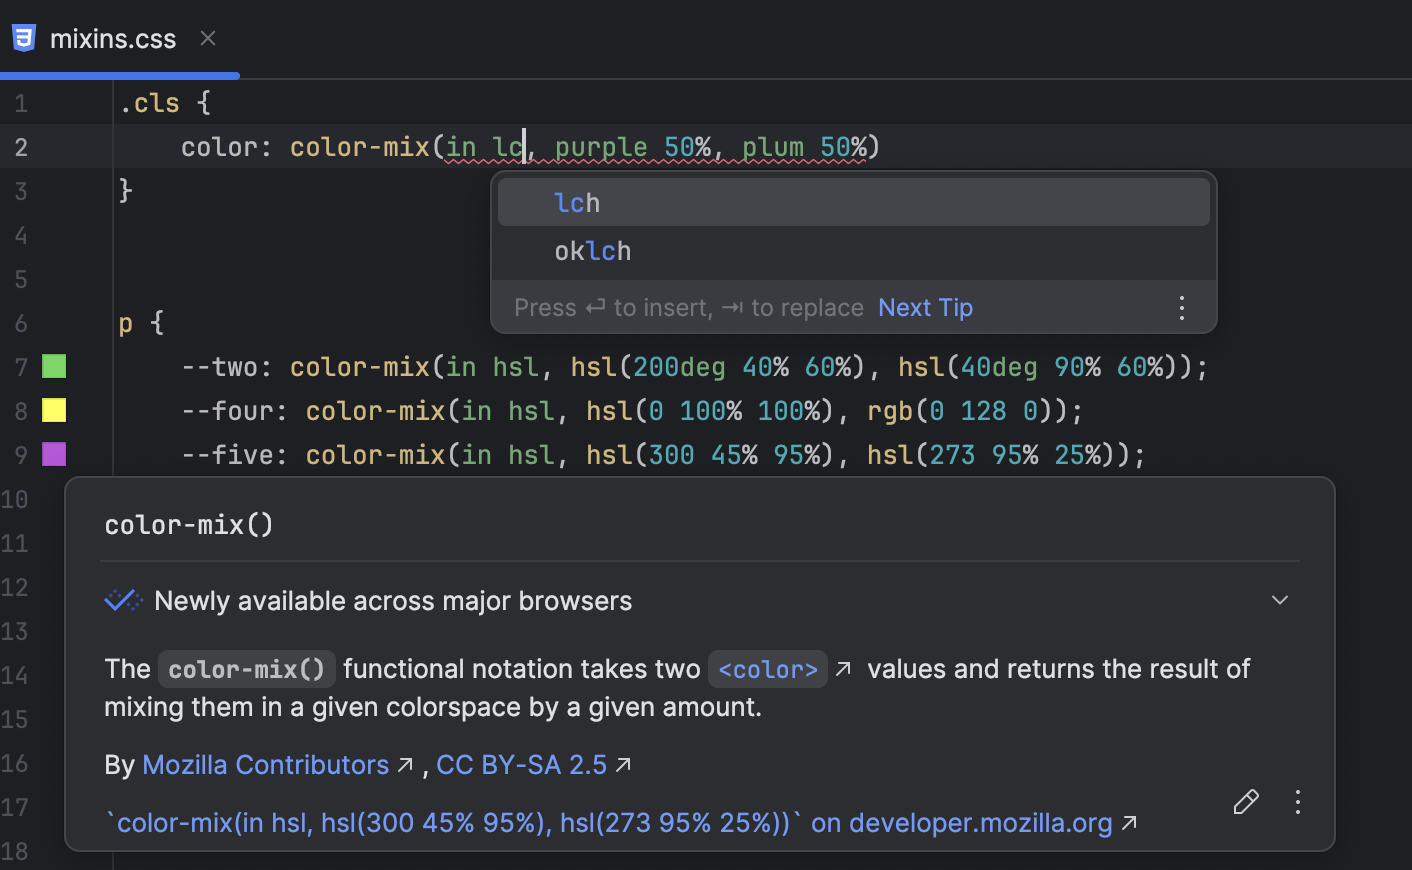Open the kebab menu in the completion popup
This screenshot has width=1412, height=870.
pos(1182,308)
